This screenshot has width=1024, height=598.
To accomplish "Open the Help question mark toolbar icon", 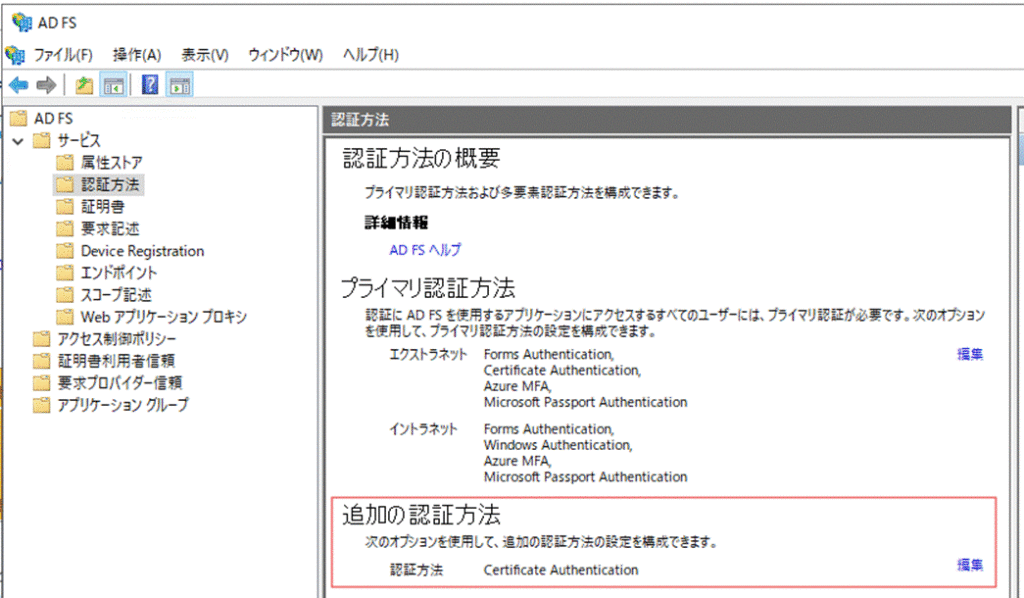I will [x=150, y=85].
